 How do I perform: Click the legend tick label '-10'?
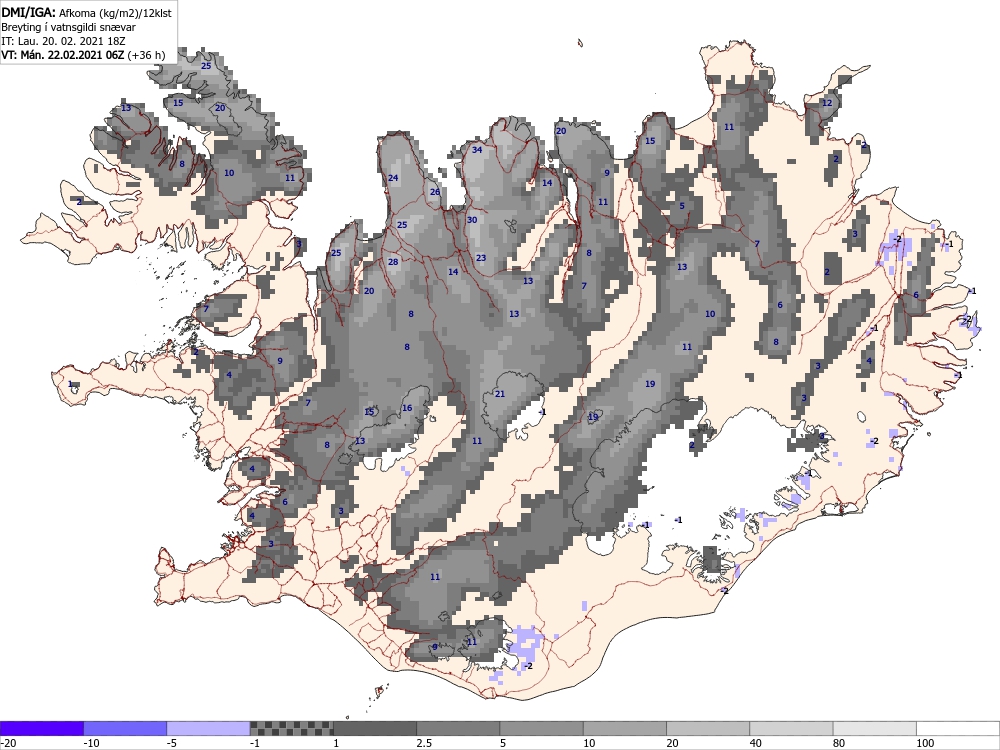click(x=92, y=743)
